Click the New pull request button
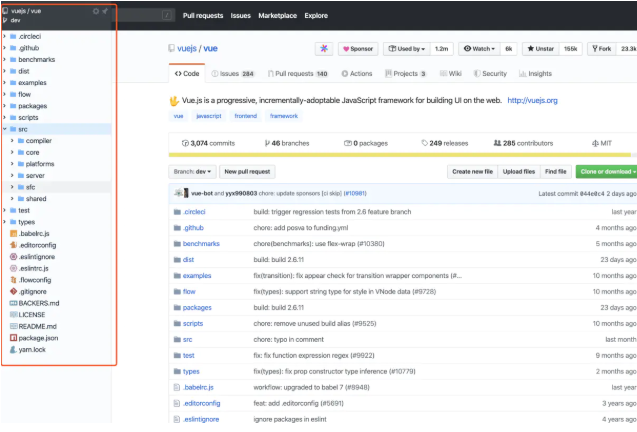Screen dimensions: 637x432 (x=247, y=171)
